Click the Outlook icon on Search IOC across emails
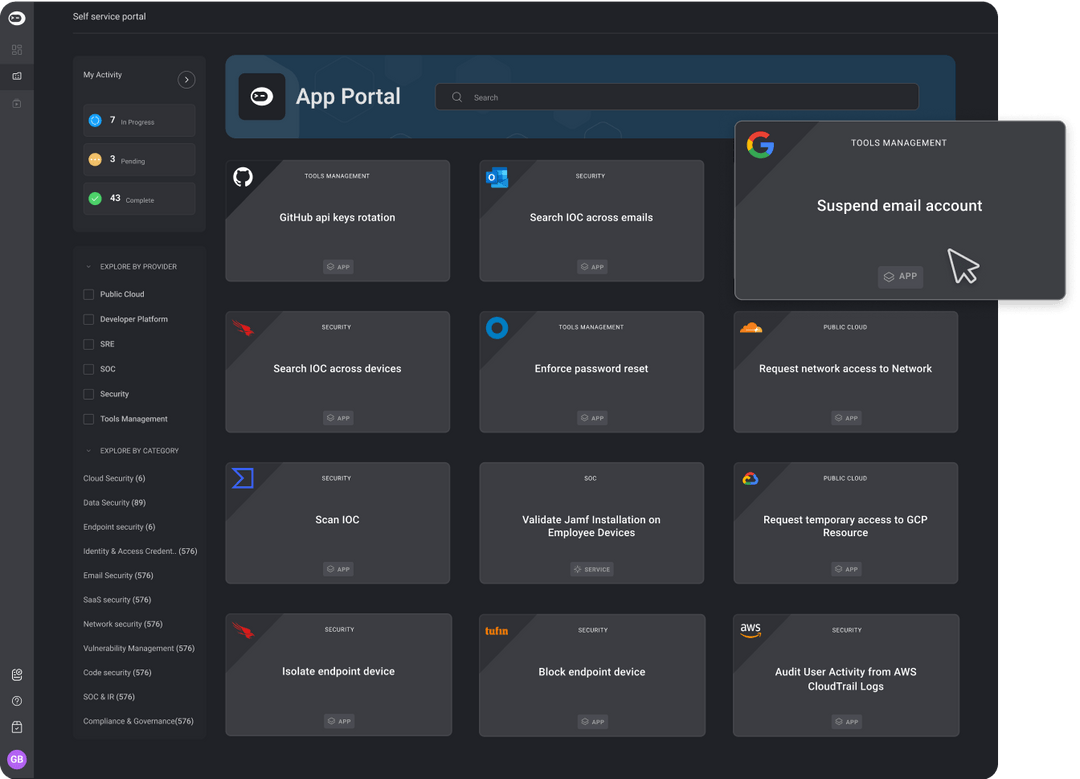The height and width of the screenshot is (779, 1080). pyautogui.click(x=497, y=176)
